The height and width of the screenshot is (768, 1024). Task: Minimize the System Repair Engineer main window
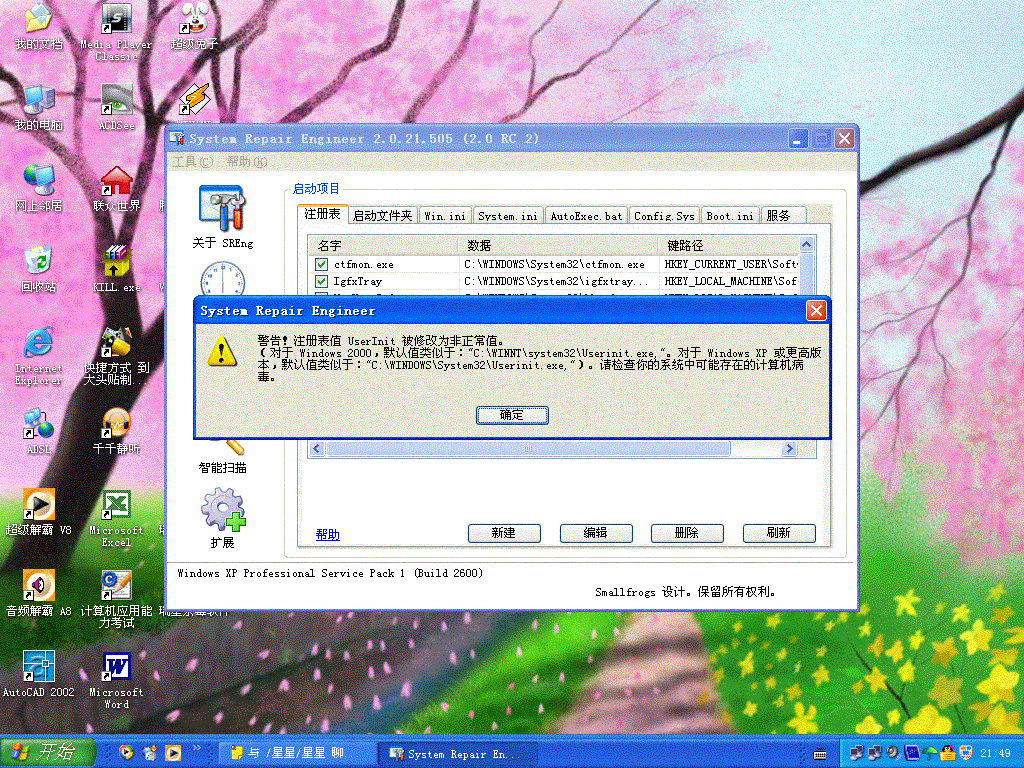coord(798,138)
